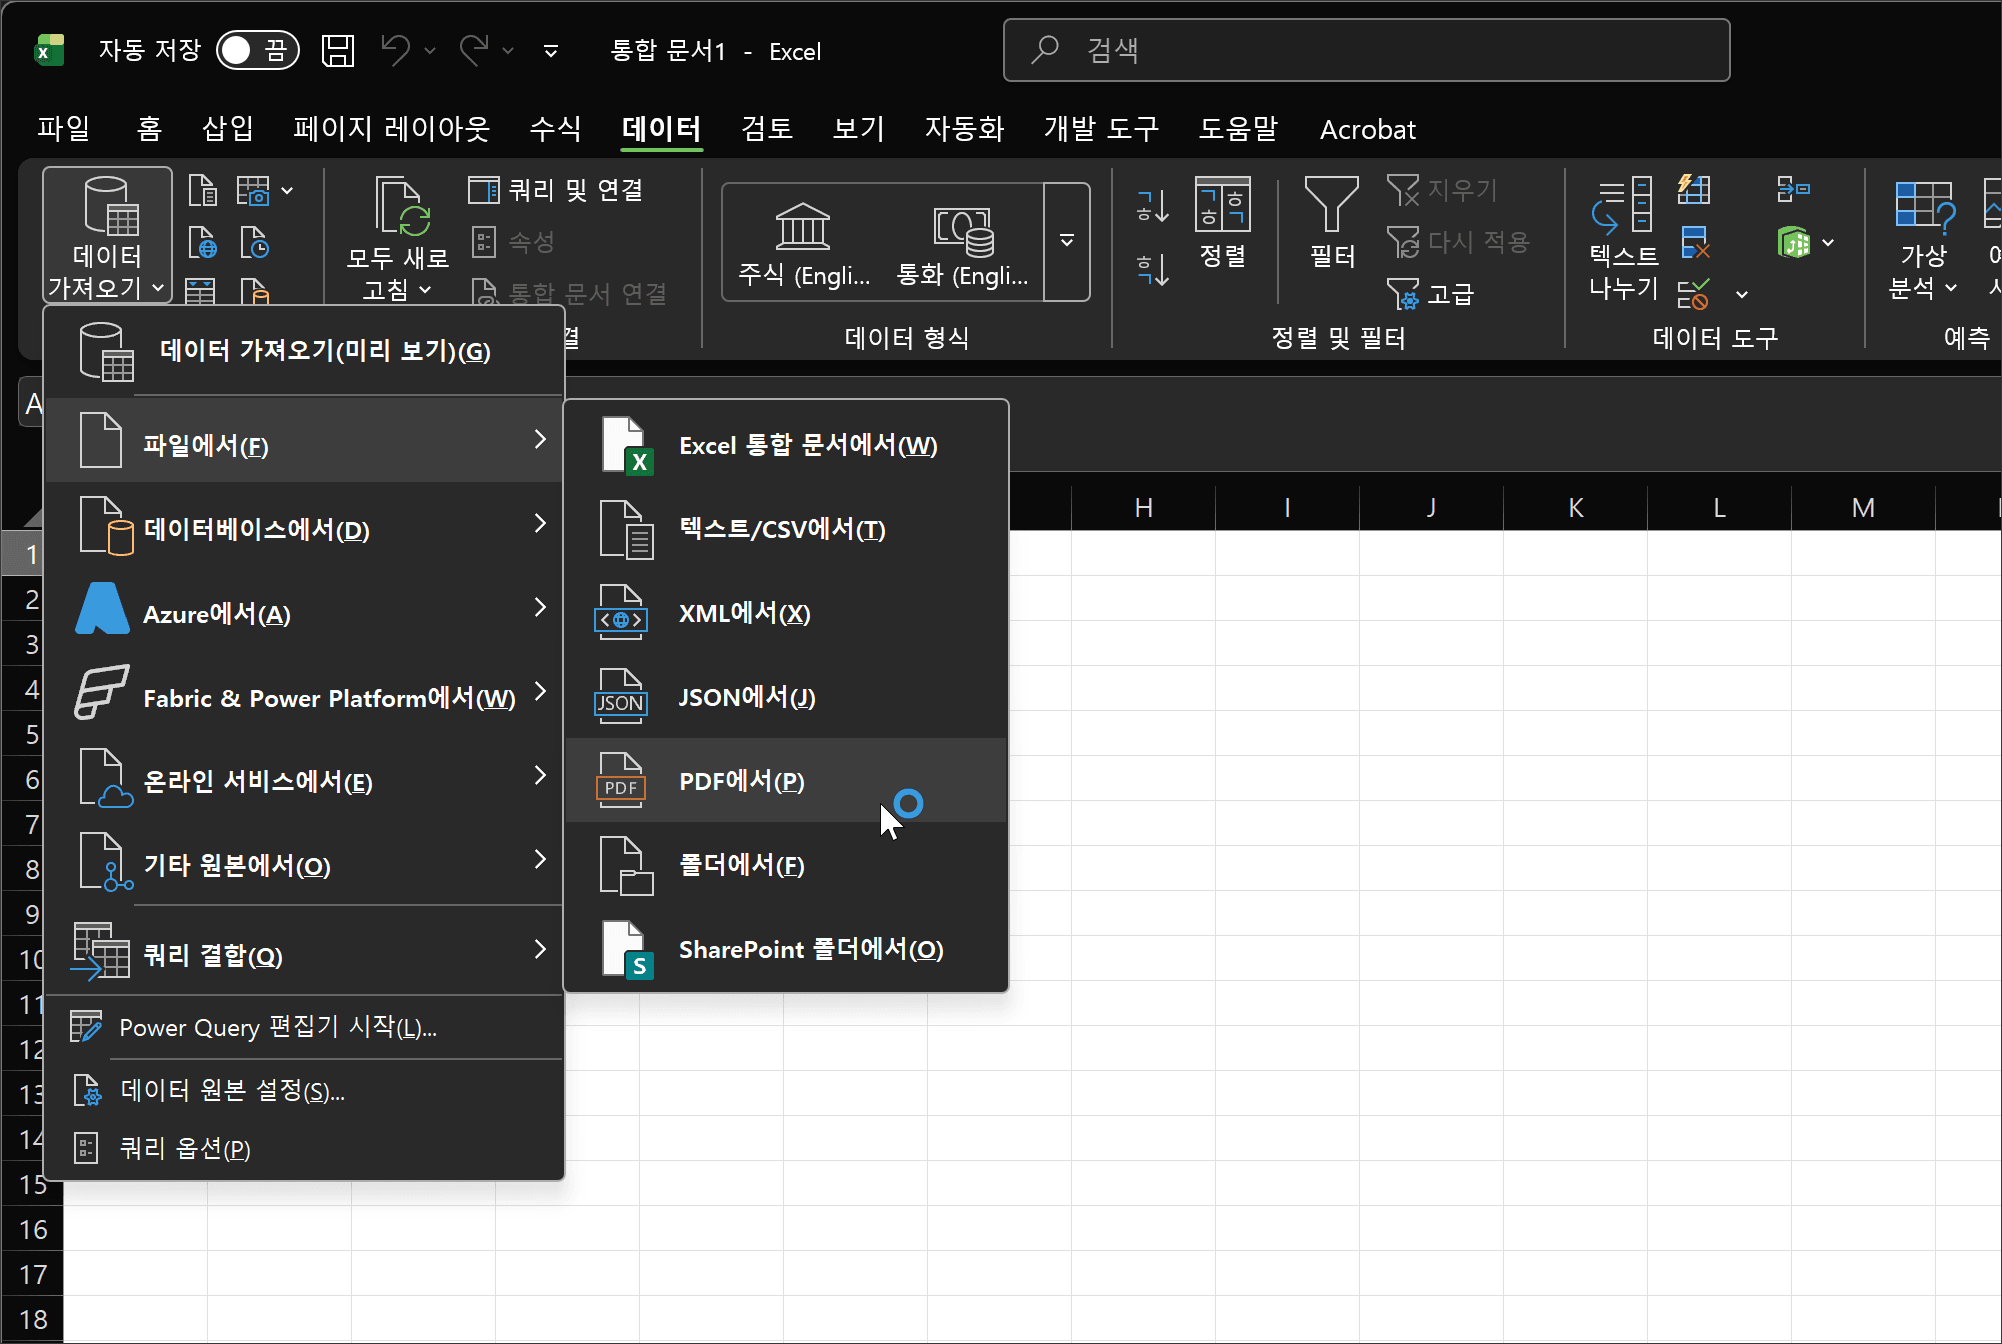
Task: Open the 정렬 sort dialog button
Action: [x=1223, y=223]
